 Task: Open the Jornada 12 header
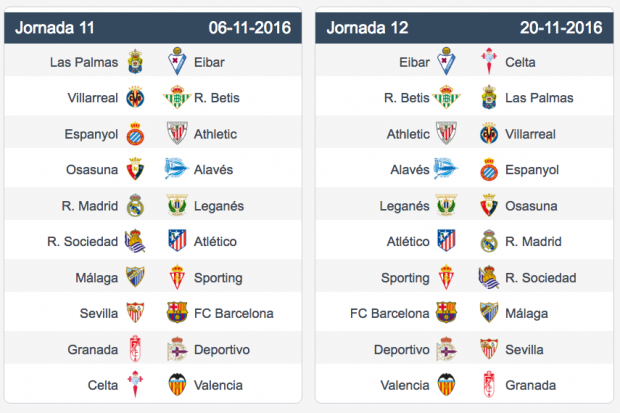click(464, 28)
